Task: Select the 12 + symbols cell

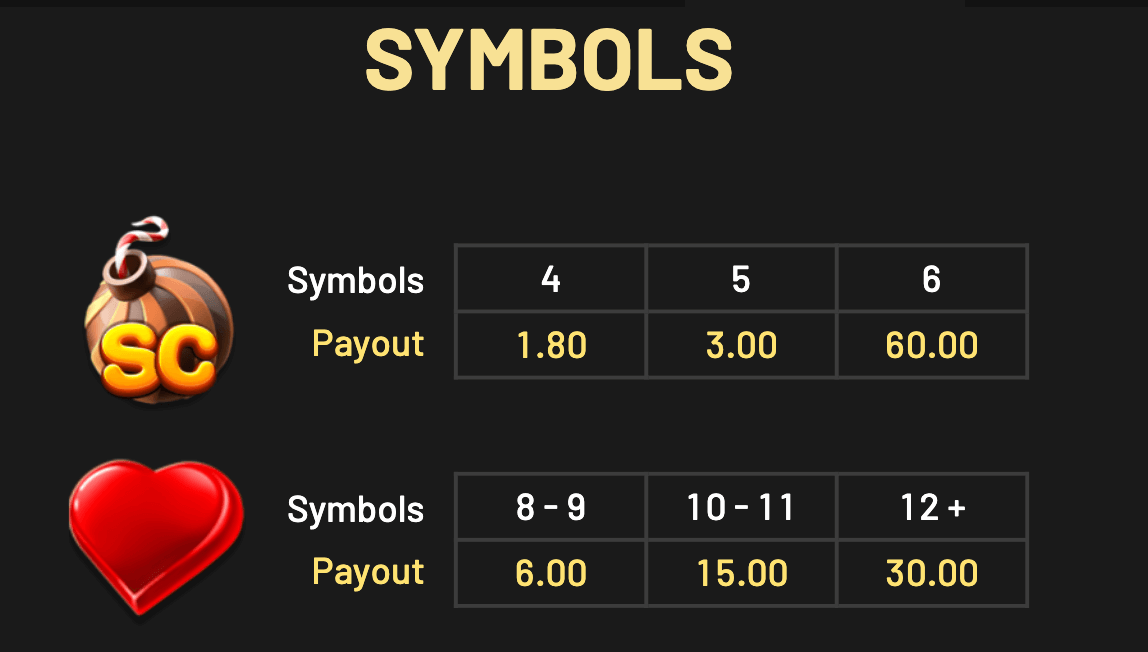Action: coord(932,508)
